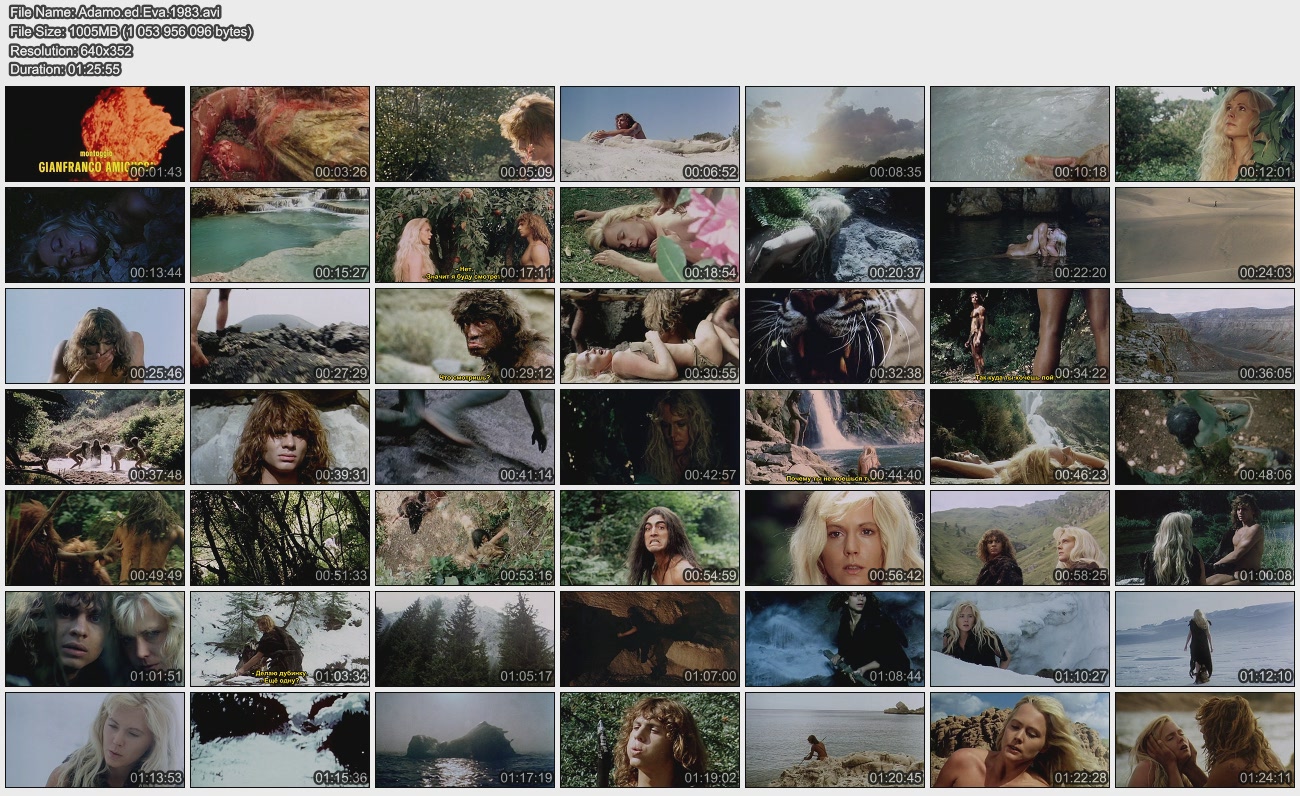Open the tiger close-up thumbnail at 00:32:38
Viewport: 1300px width, 796px height.
pos(835,335)
